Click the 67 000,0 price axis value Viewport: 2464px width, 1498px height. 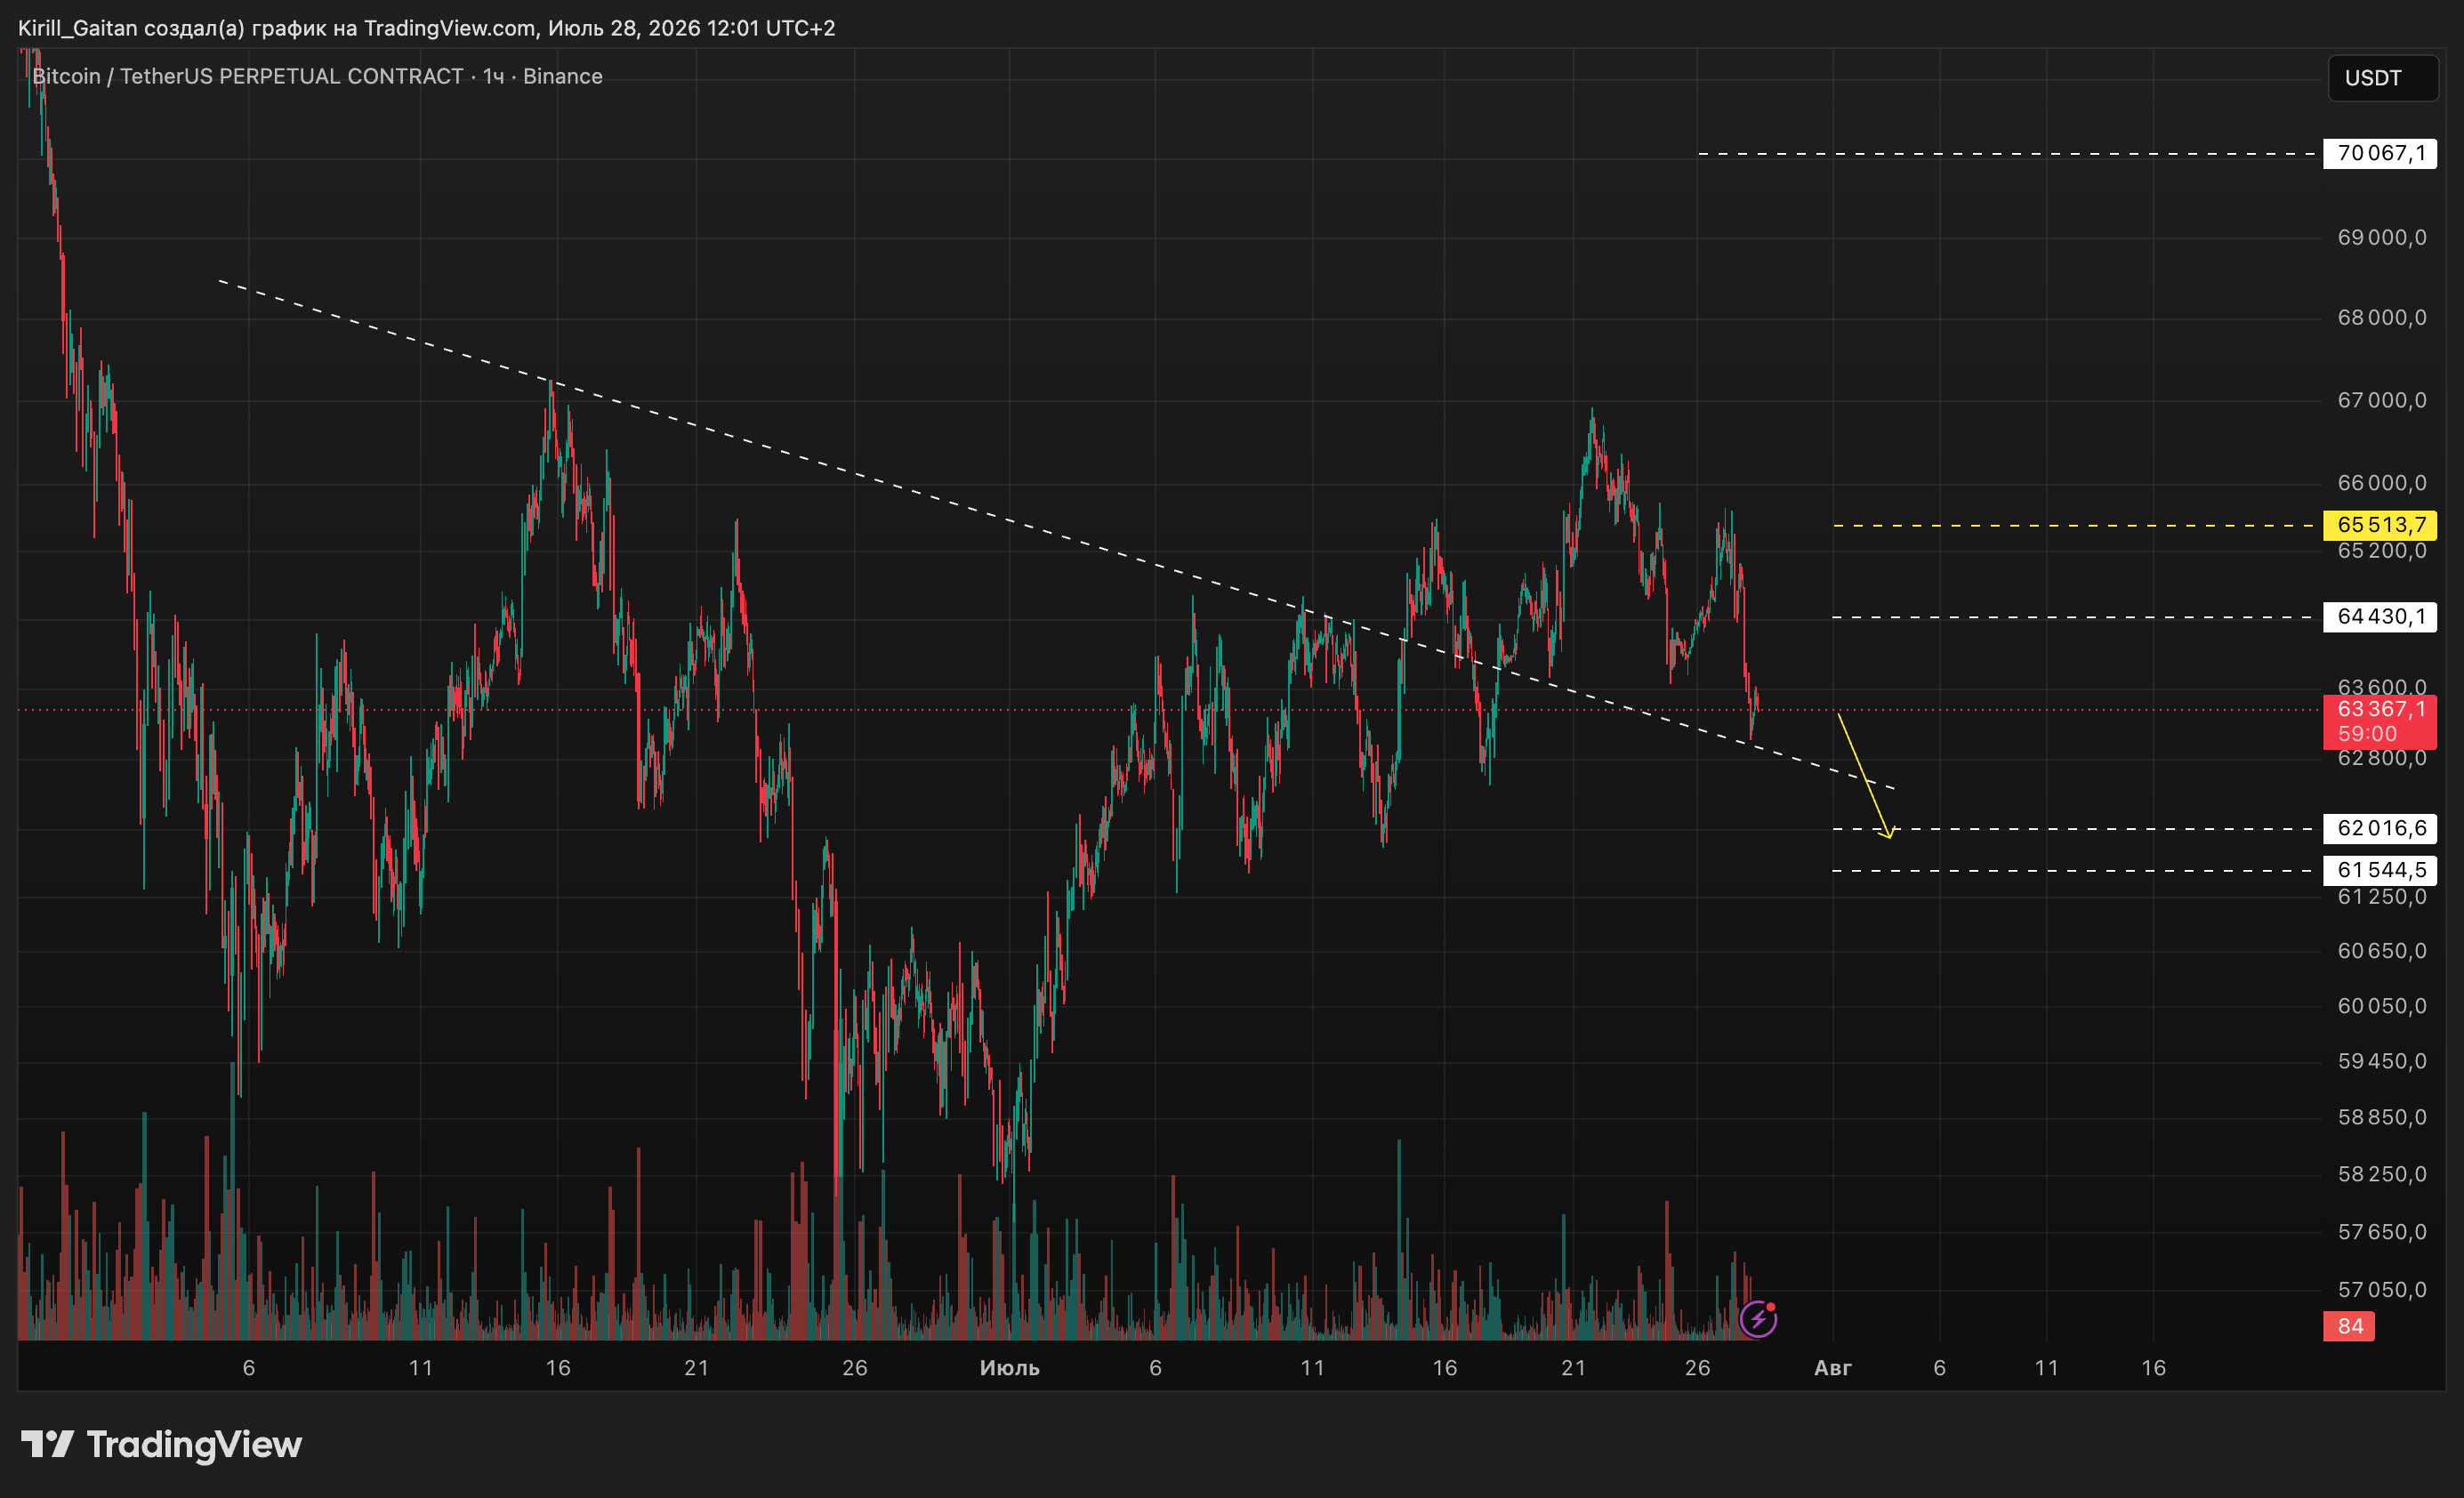pyautogui.click(x=2381, y=401)
